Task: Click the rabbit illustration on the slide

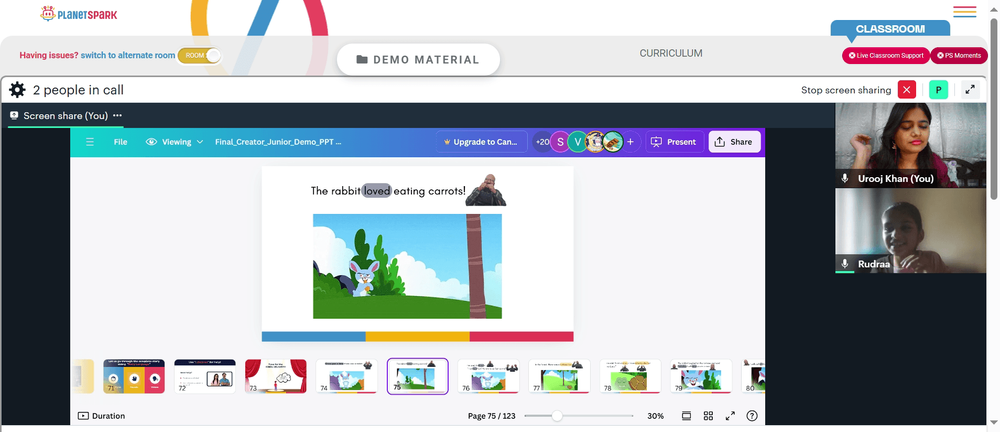Action: pyautogui.click(x=364, y=277)
